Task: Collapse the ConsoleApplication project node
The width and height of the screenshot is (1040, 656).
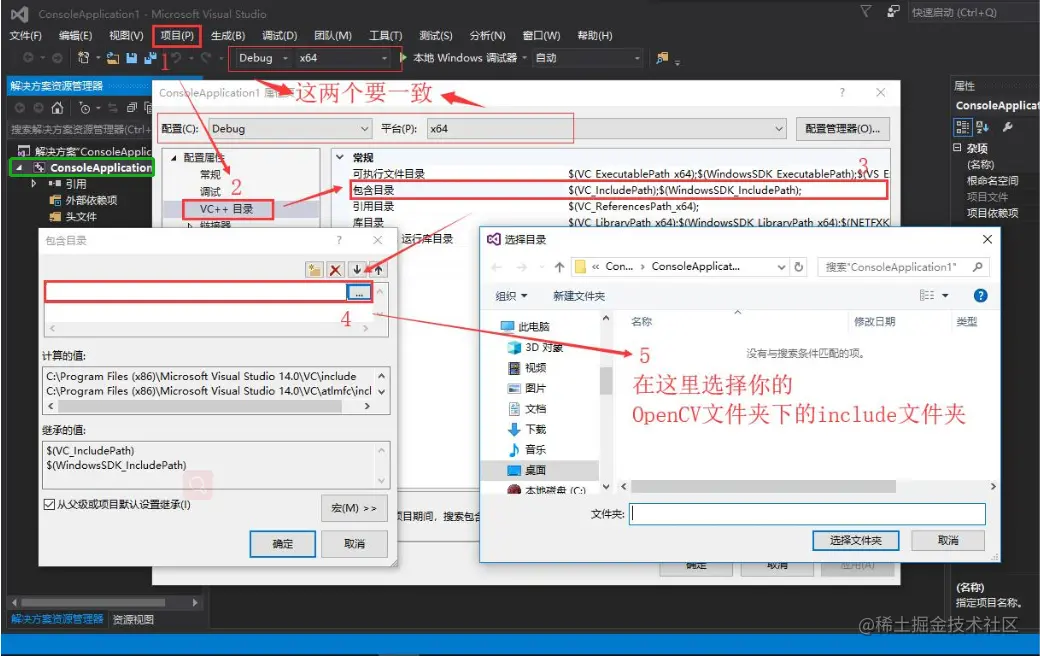Action: coord(19,168)
